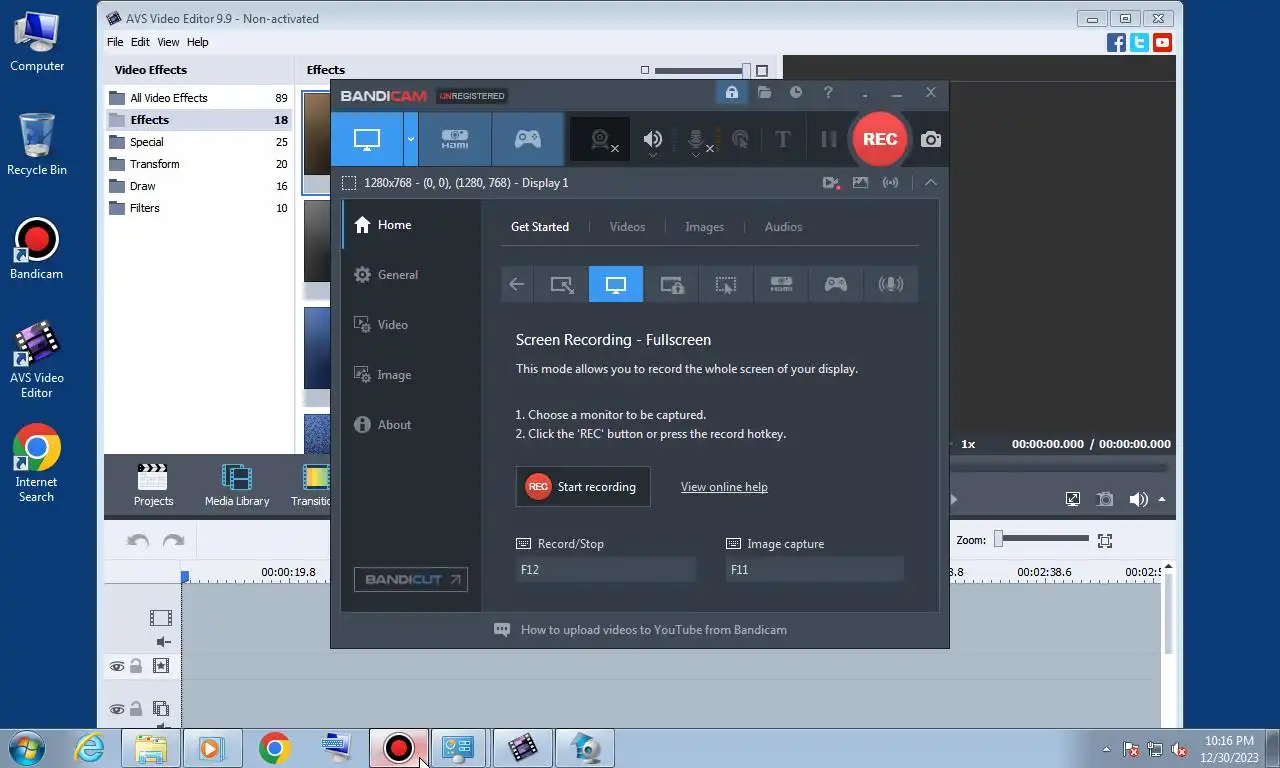Click the zoom-to-fit icon beside AVS Zoom slider
Image resolution: width=1280 pixels, height=768 pixels.
pyautogui.click(x=1105, y=540)
